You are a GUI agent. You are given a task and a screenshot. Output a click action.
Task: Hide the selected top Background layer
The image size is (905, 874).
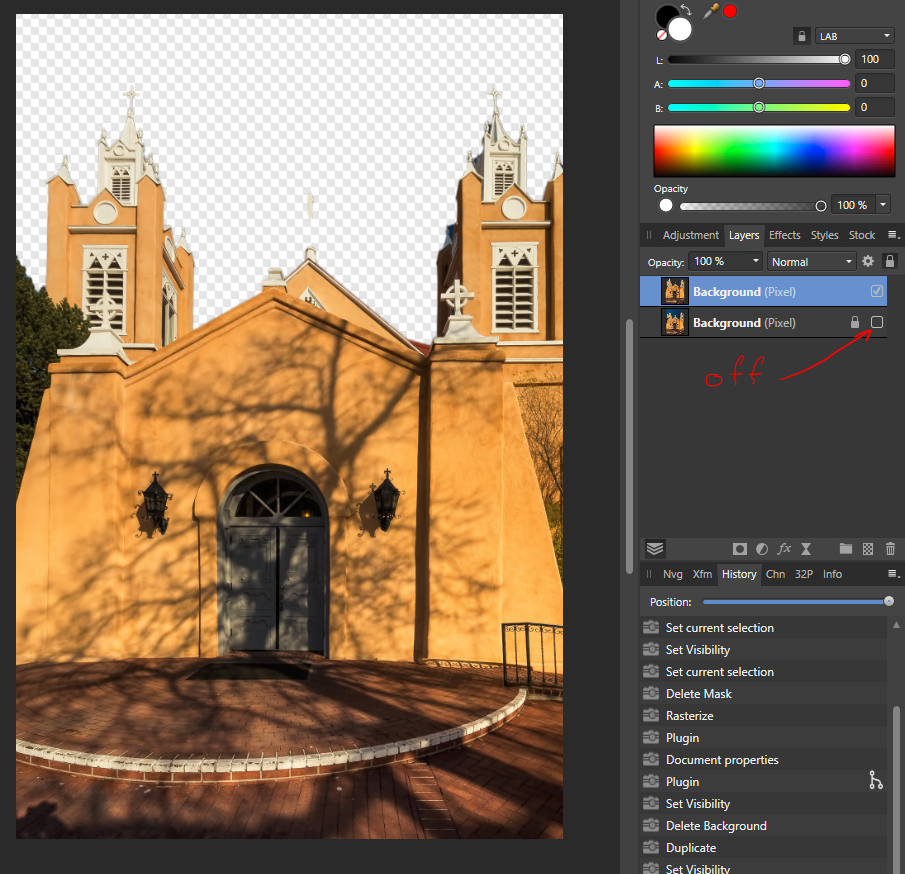tap(877, 292)
